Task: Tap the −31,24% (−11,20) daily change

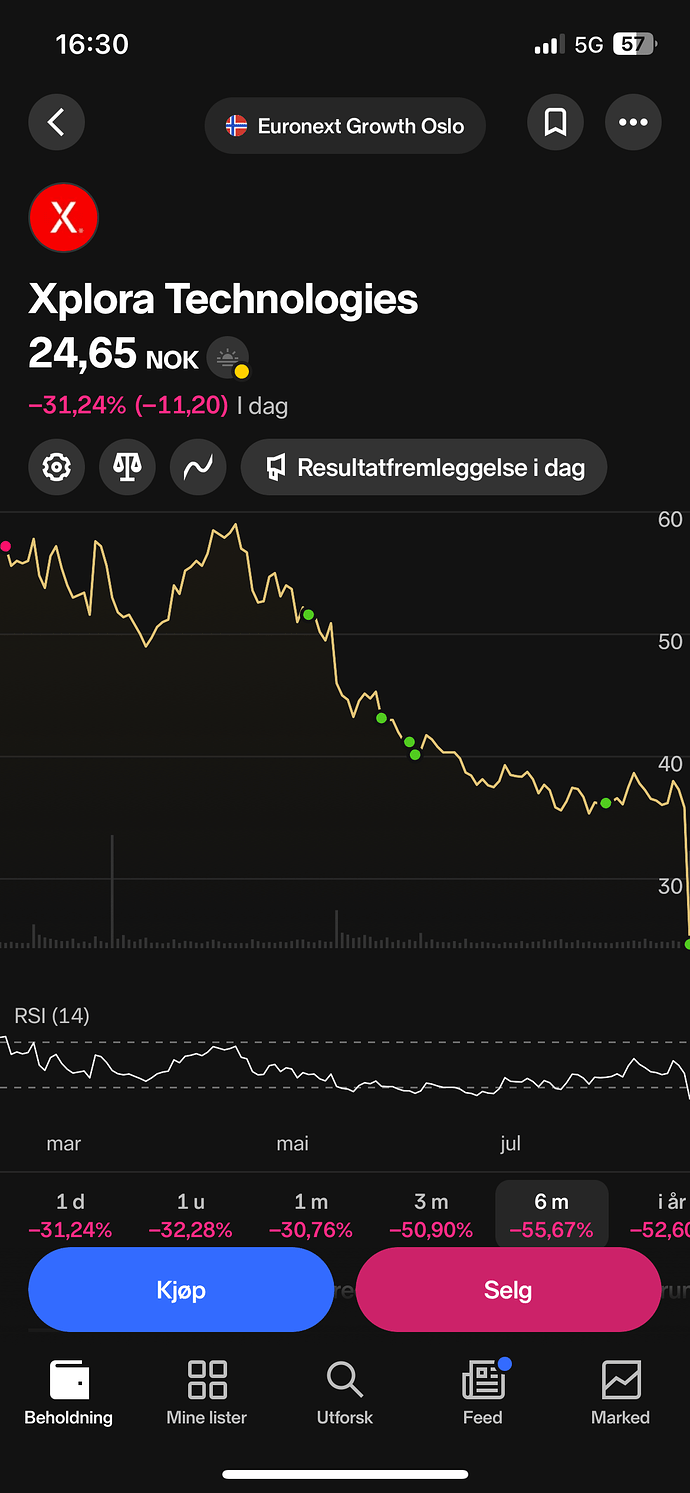Action: click(x=129, y=405)
